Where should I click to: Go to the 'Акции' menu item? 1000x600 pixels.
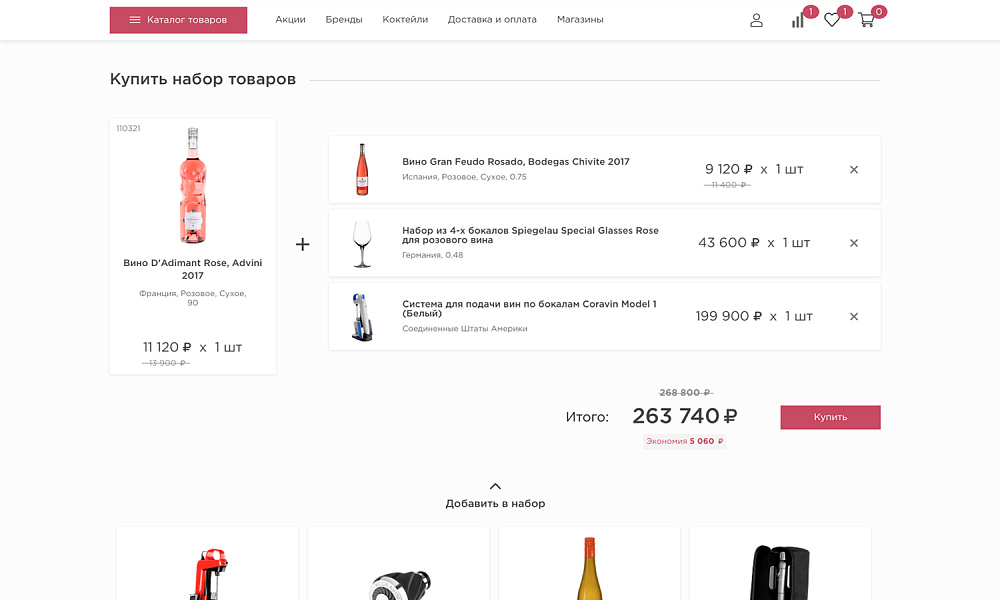290,20
